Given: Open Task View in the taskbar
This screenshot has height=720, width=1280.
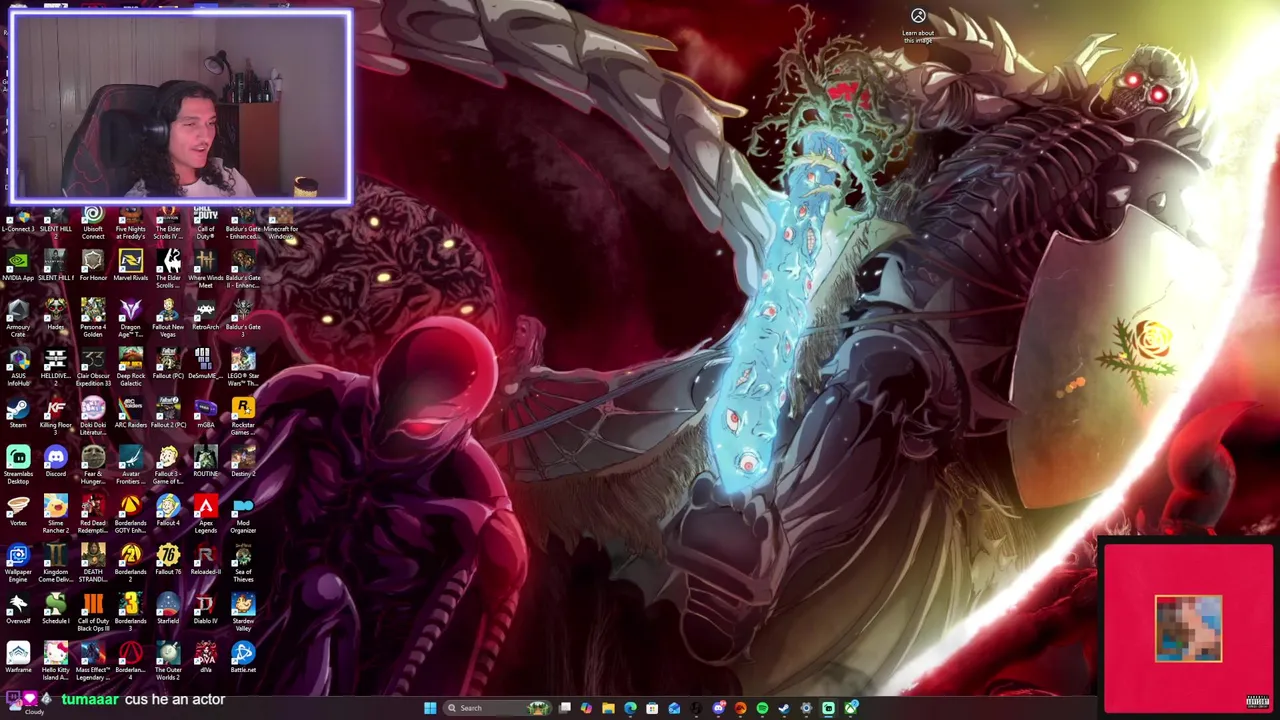Looking at the screenshot, I should click(x=565, y=708).
